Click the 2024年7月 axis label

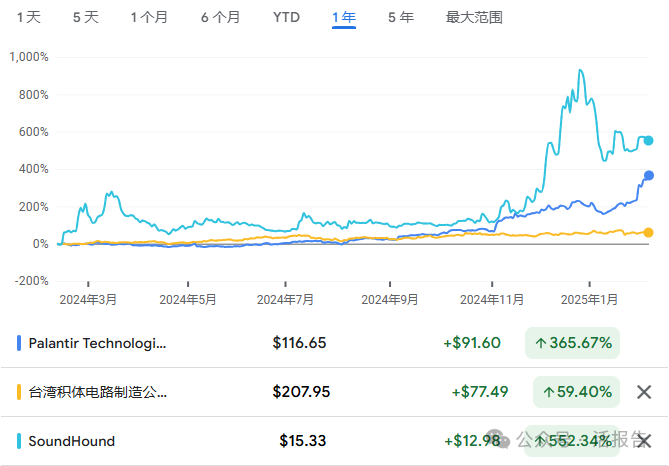pyautogui.click(x=285, y=300)
